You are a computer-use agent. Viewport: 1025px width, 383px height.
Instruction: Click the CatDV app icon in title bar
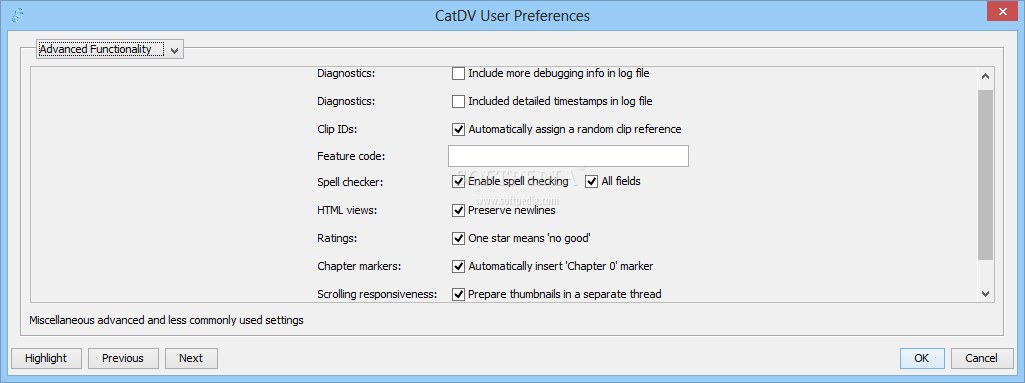tap(18, 16)
